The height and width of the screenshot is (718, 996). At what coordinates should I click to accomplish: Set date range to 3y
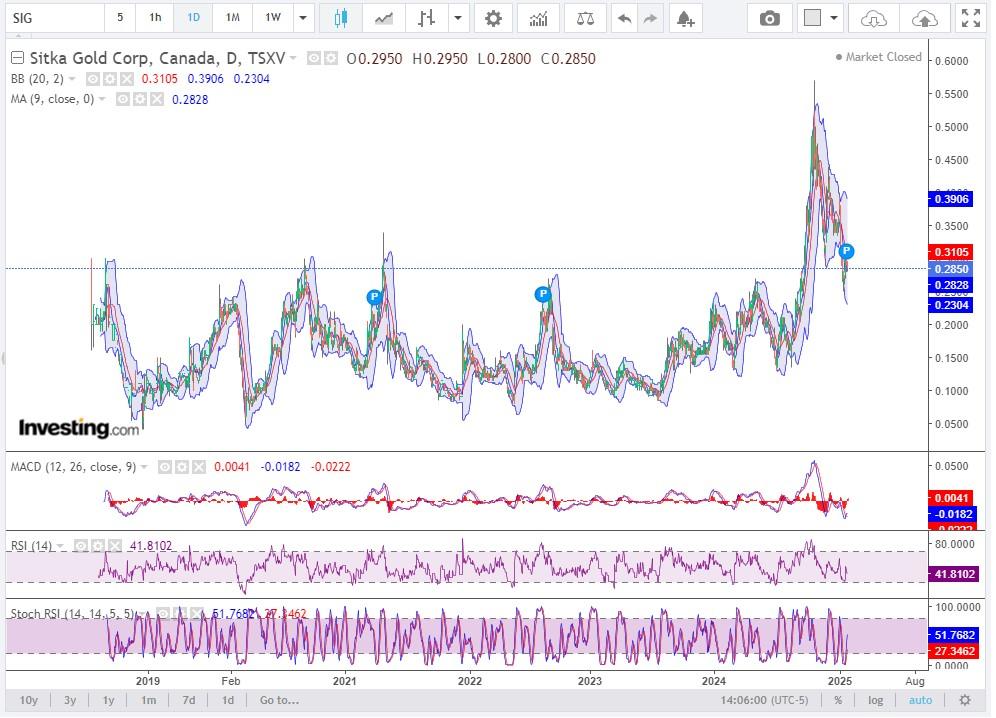[x=70, y=700]
